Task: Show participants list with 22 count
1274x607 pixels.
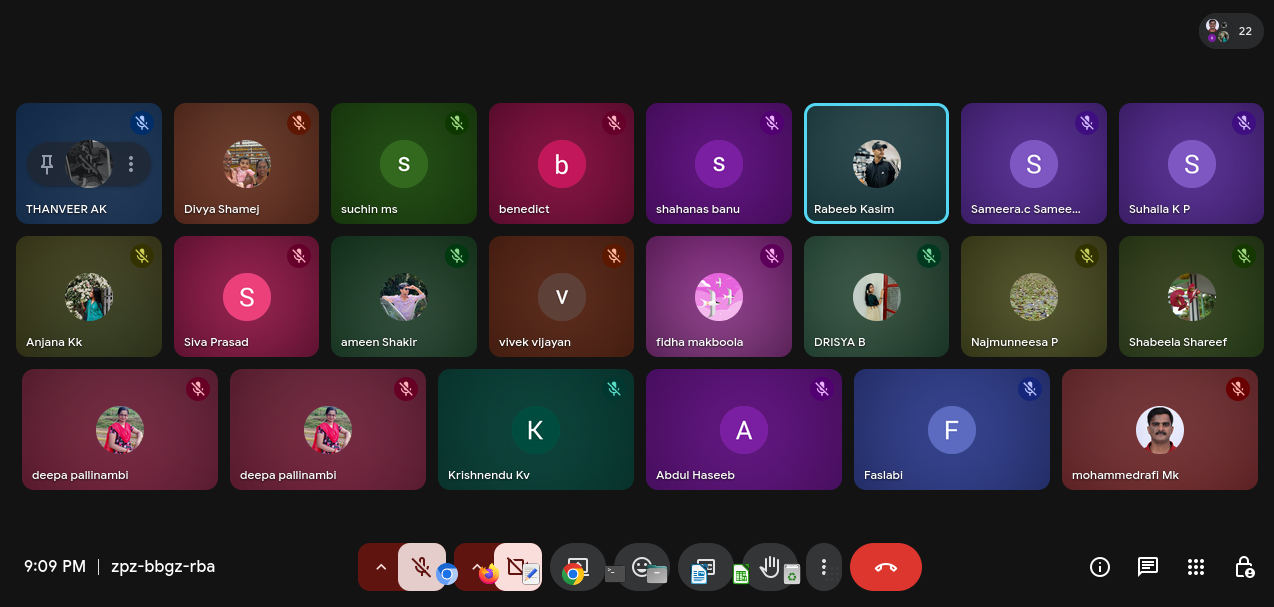Action: tap(1229, 31)
